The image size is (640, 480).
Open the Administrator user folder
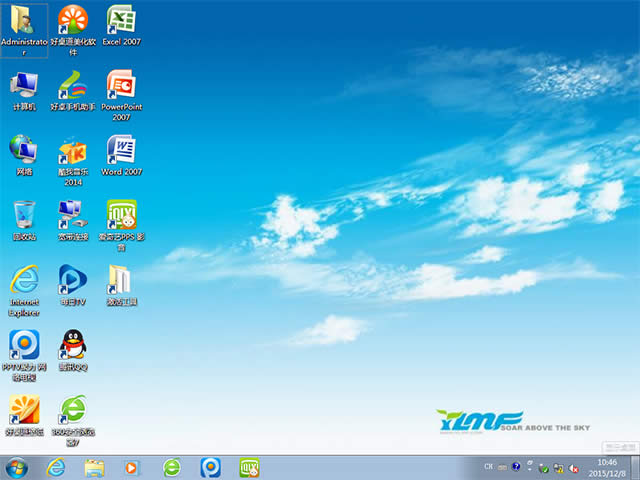click(24, 20)
